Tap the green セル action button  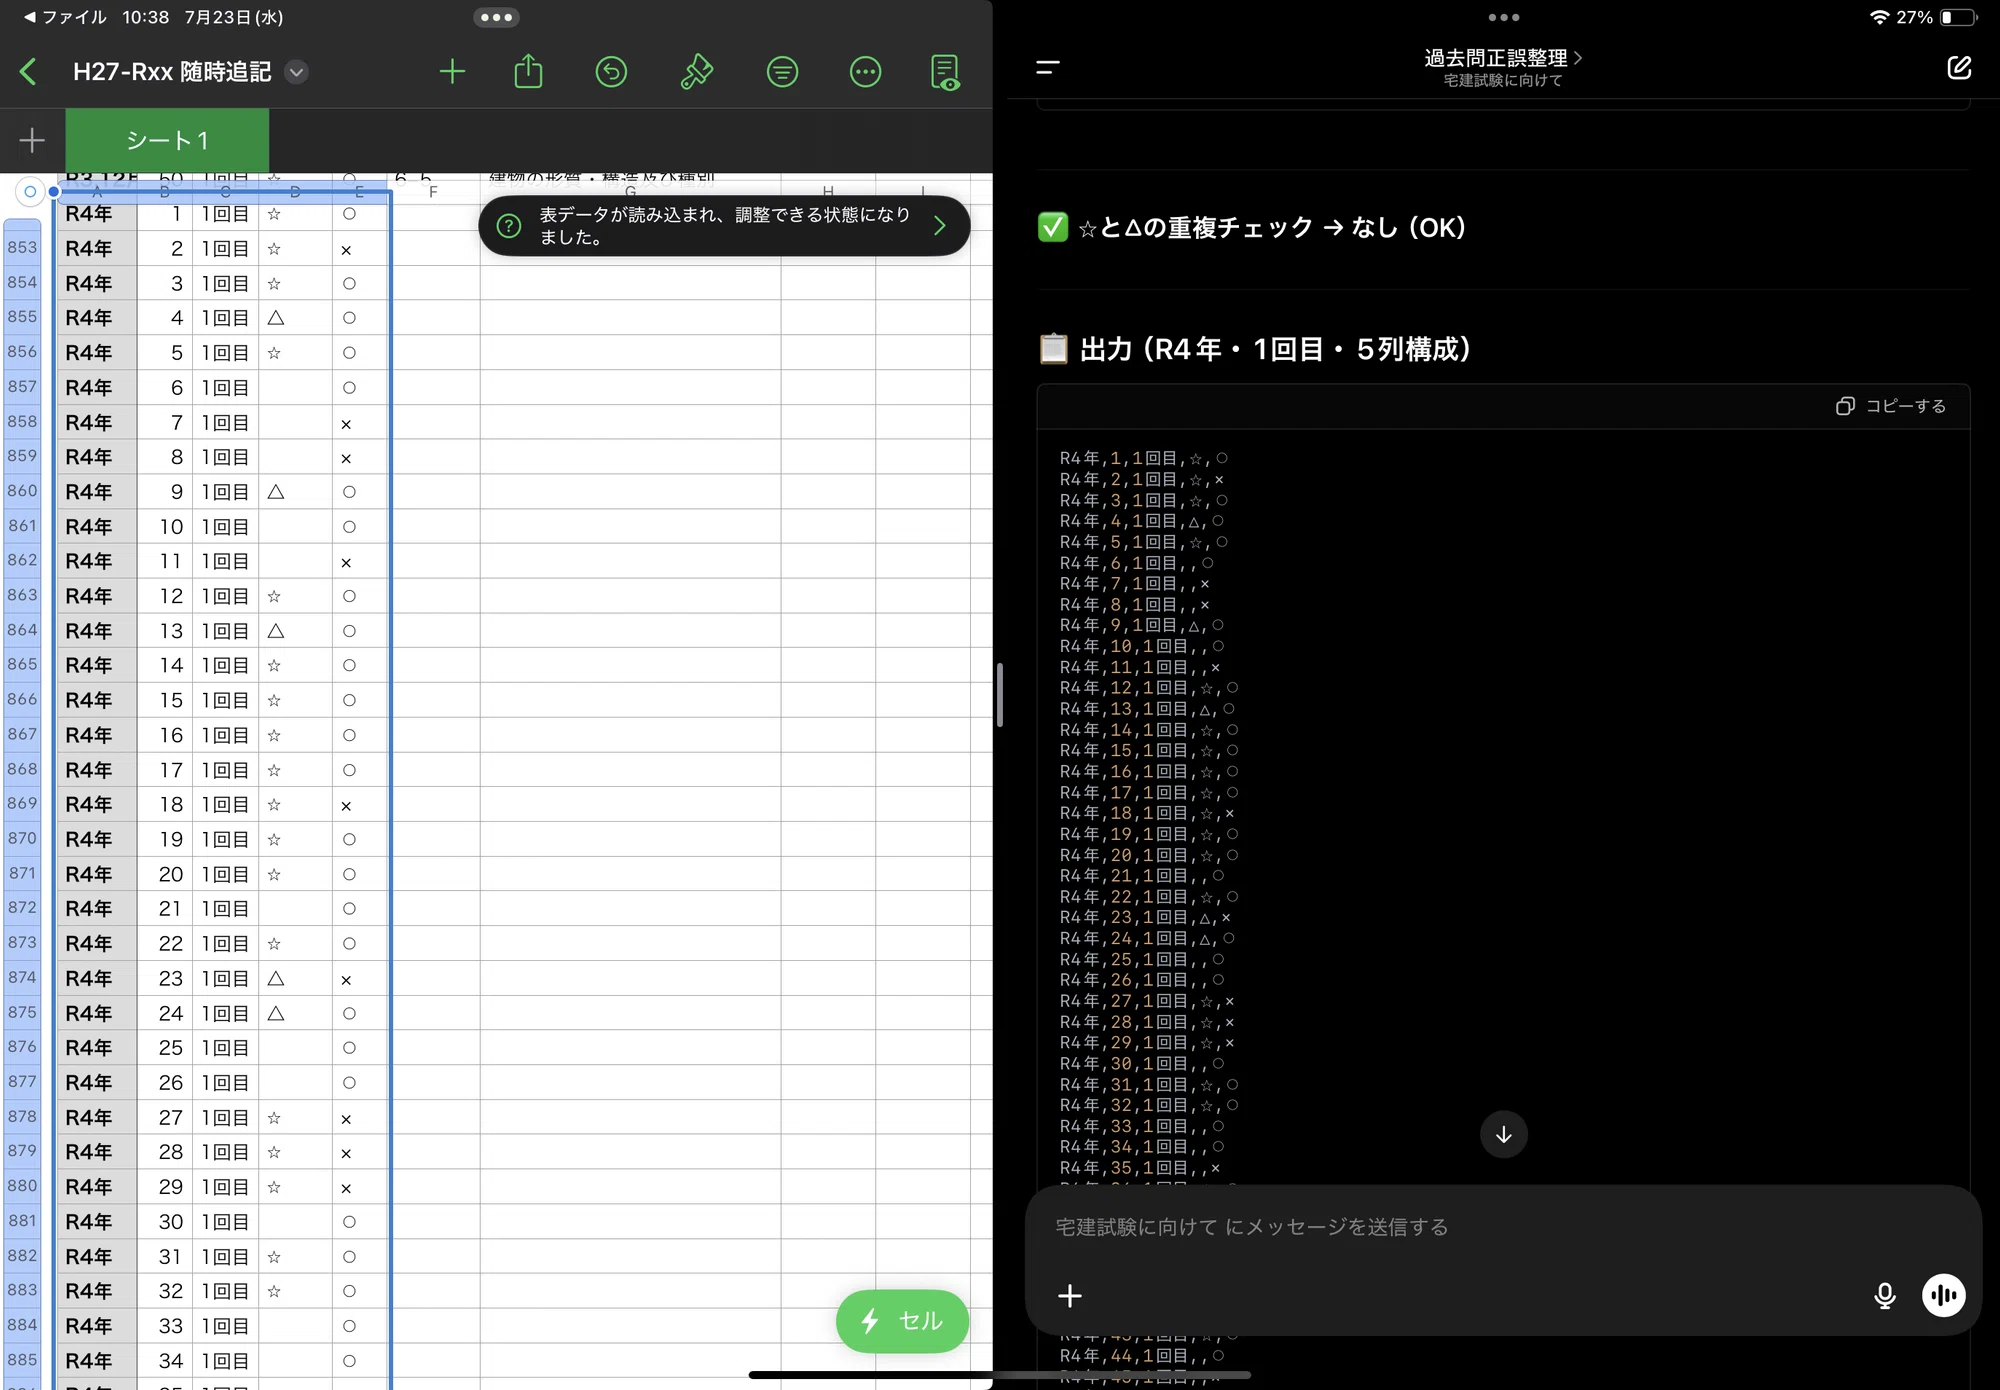click(x=902, y=1321)
